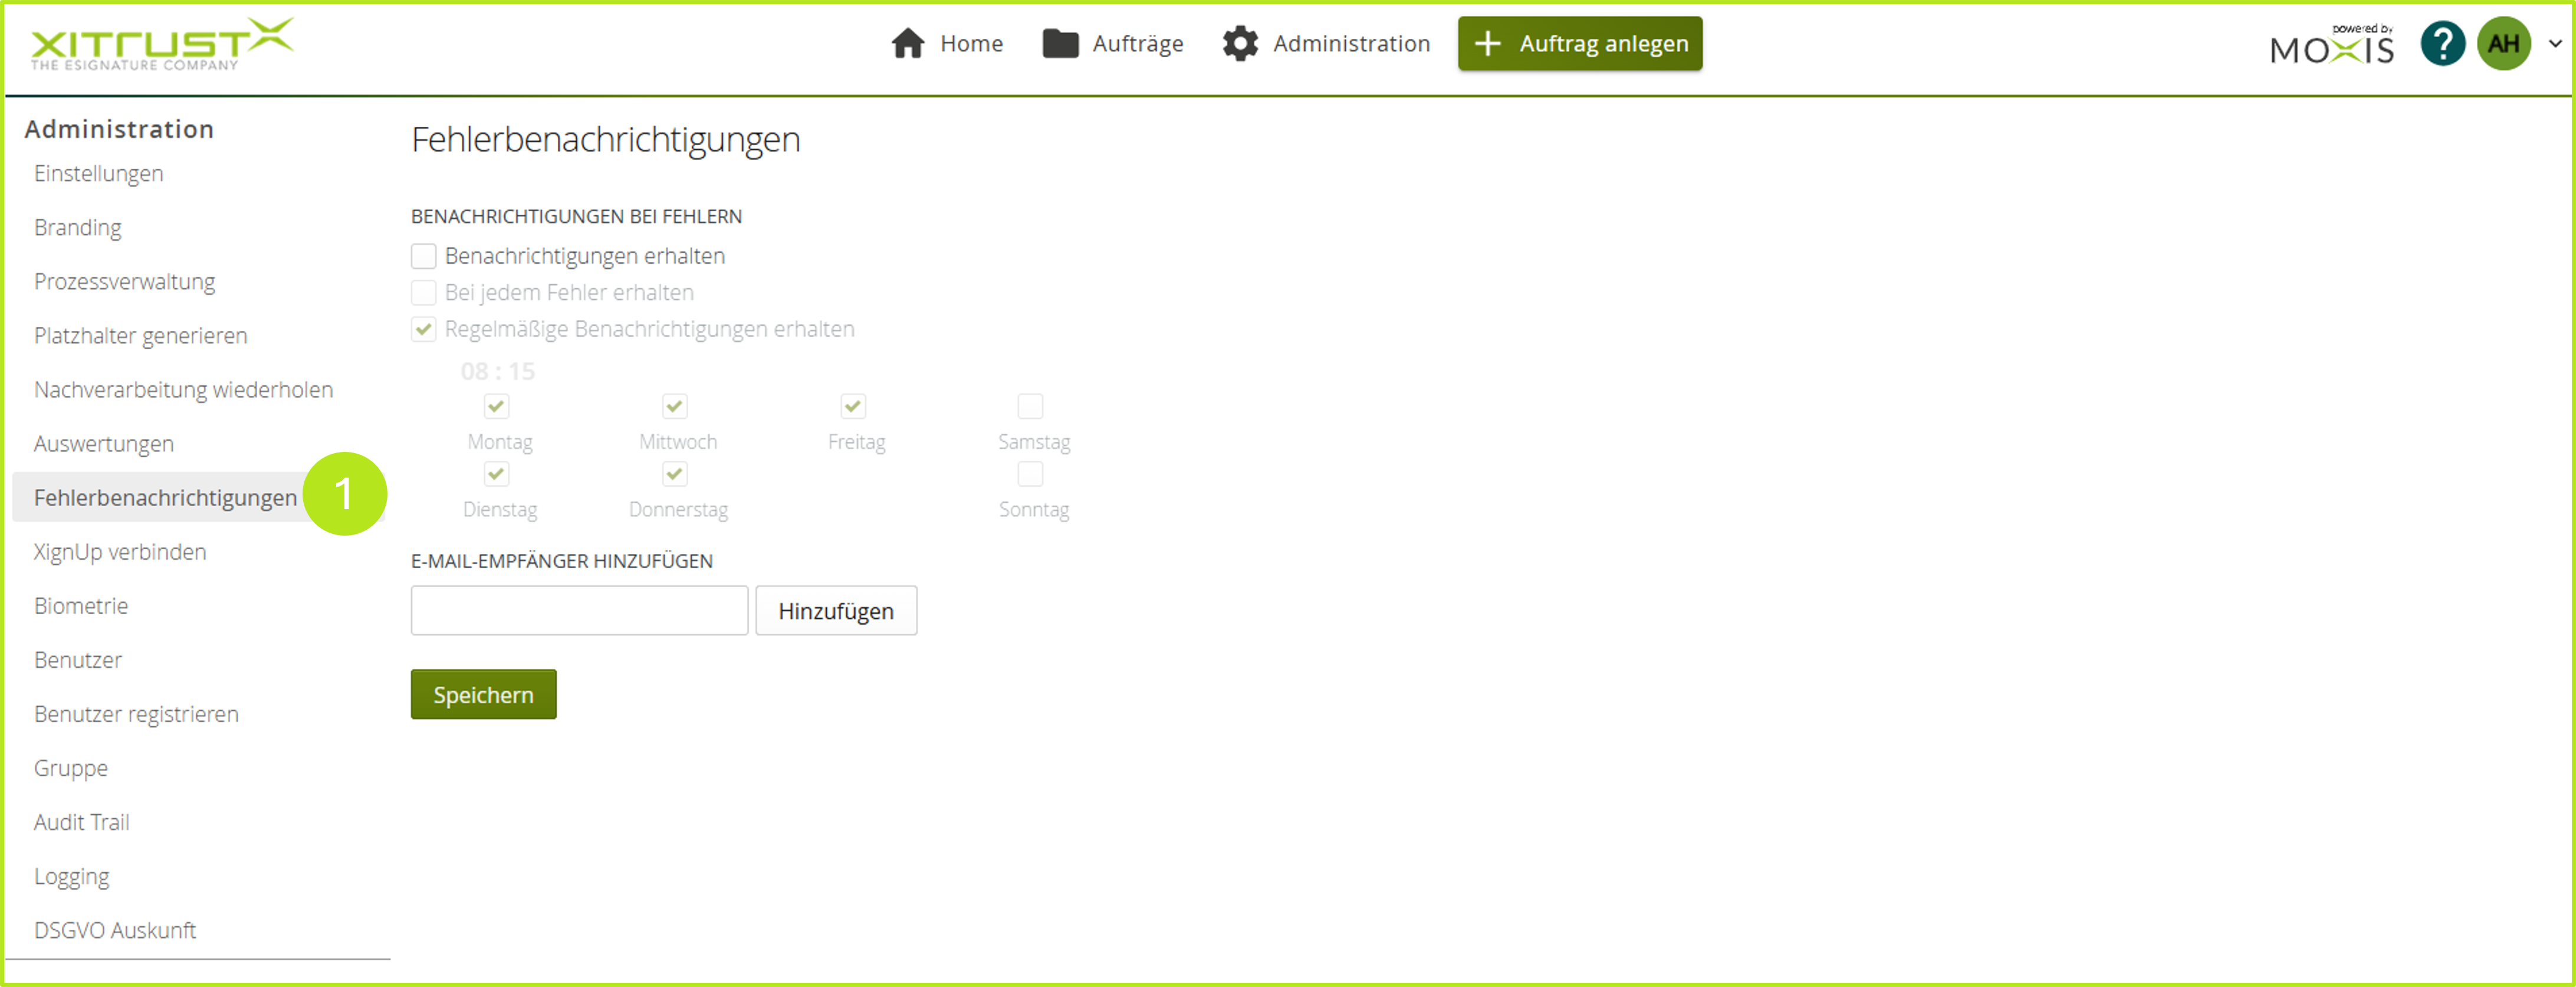
Task: Check the Samstag checkbox
Action: 1030,406
